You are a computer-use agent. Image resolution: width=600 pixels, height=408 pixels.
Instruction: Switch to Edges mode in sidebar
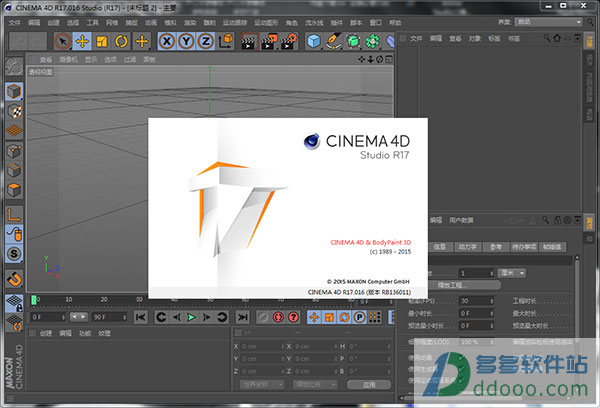pos(14,170)
